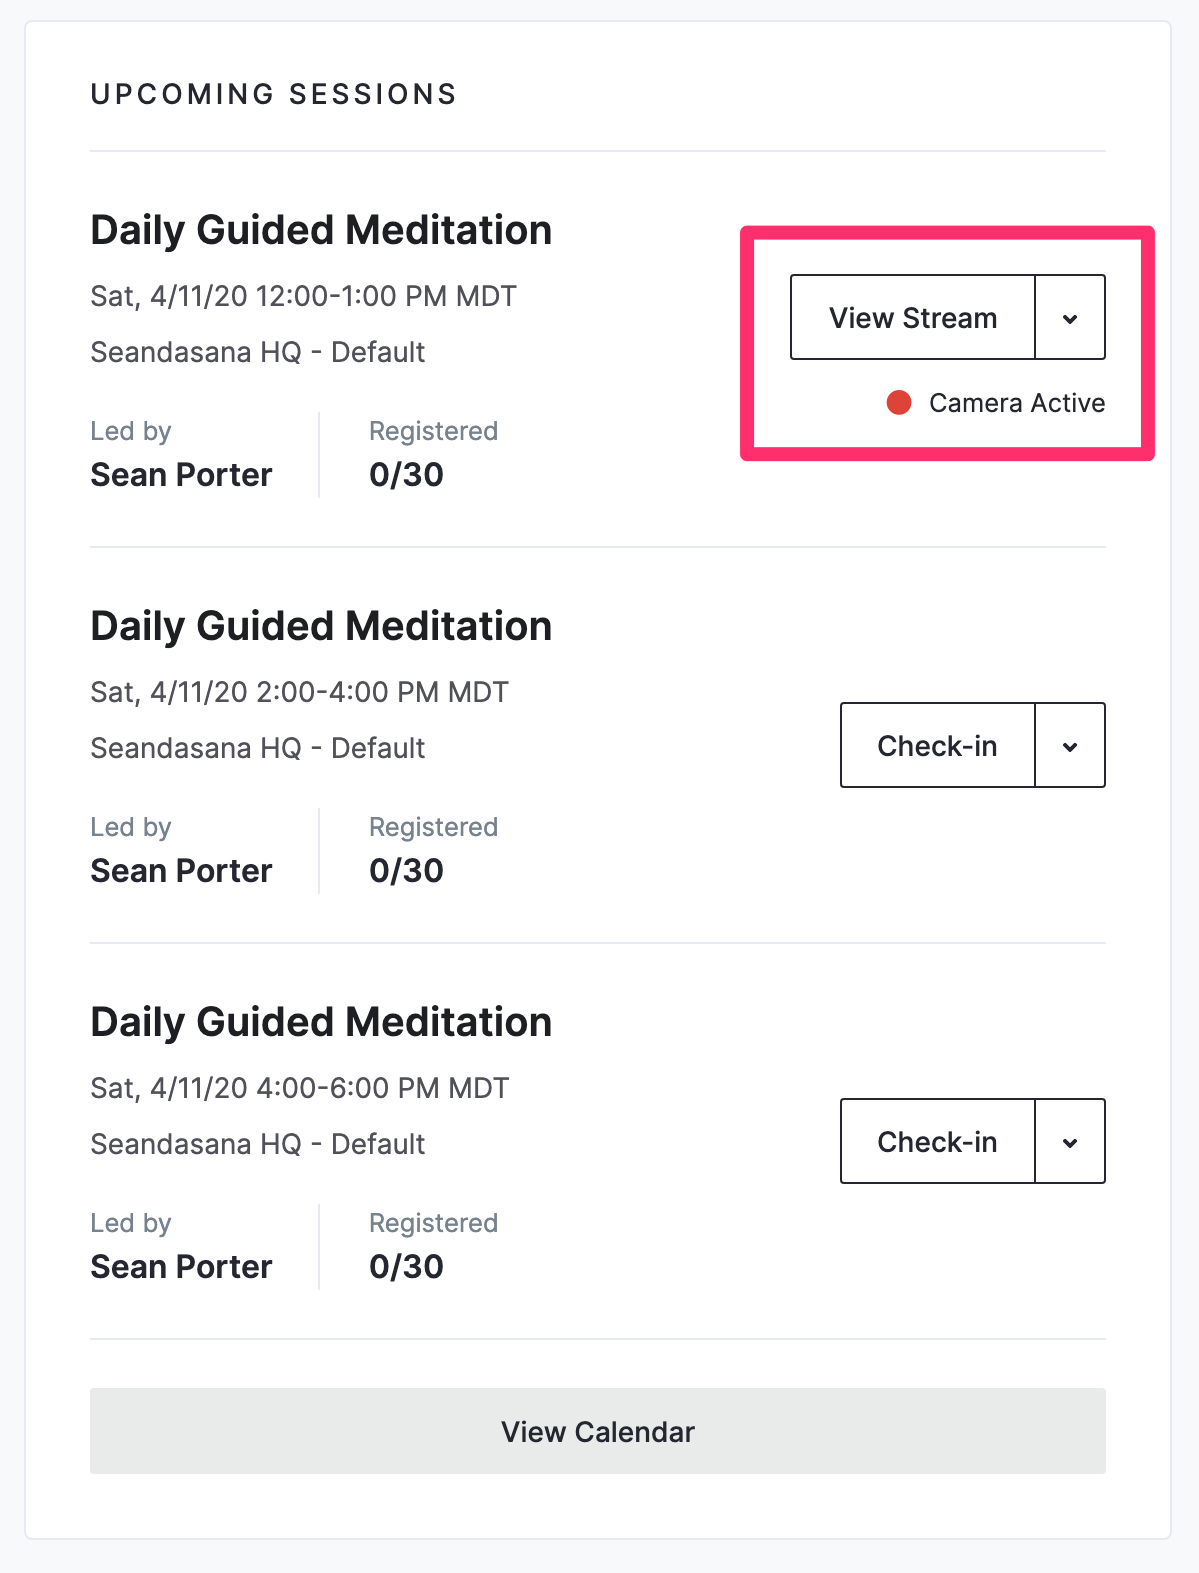Click the Sat, 4/11/20 12:00-1:00 PM MDT time
This screenshot has height=1573, width=1199.
pyautogui.click(x=303, y=296)
